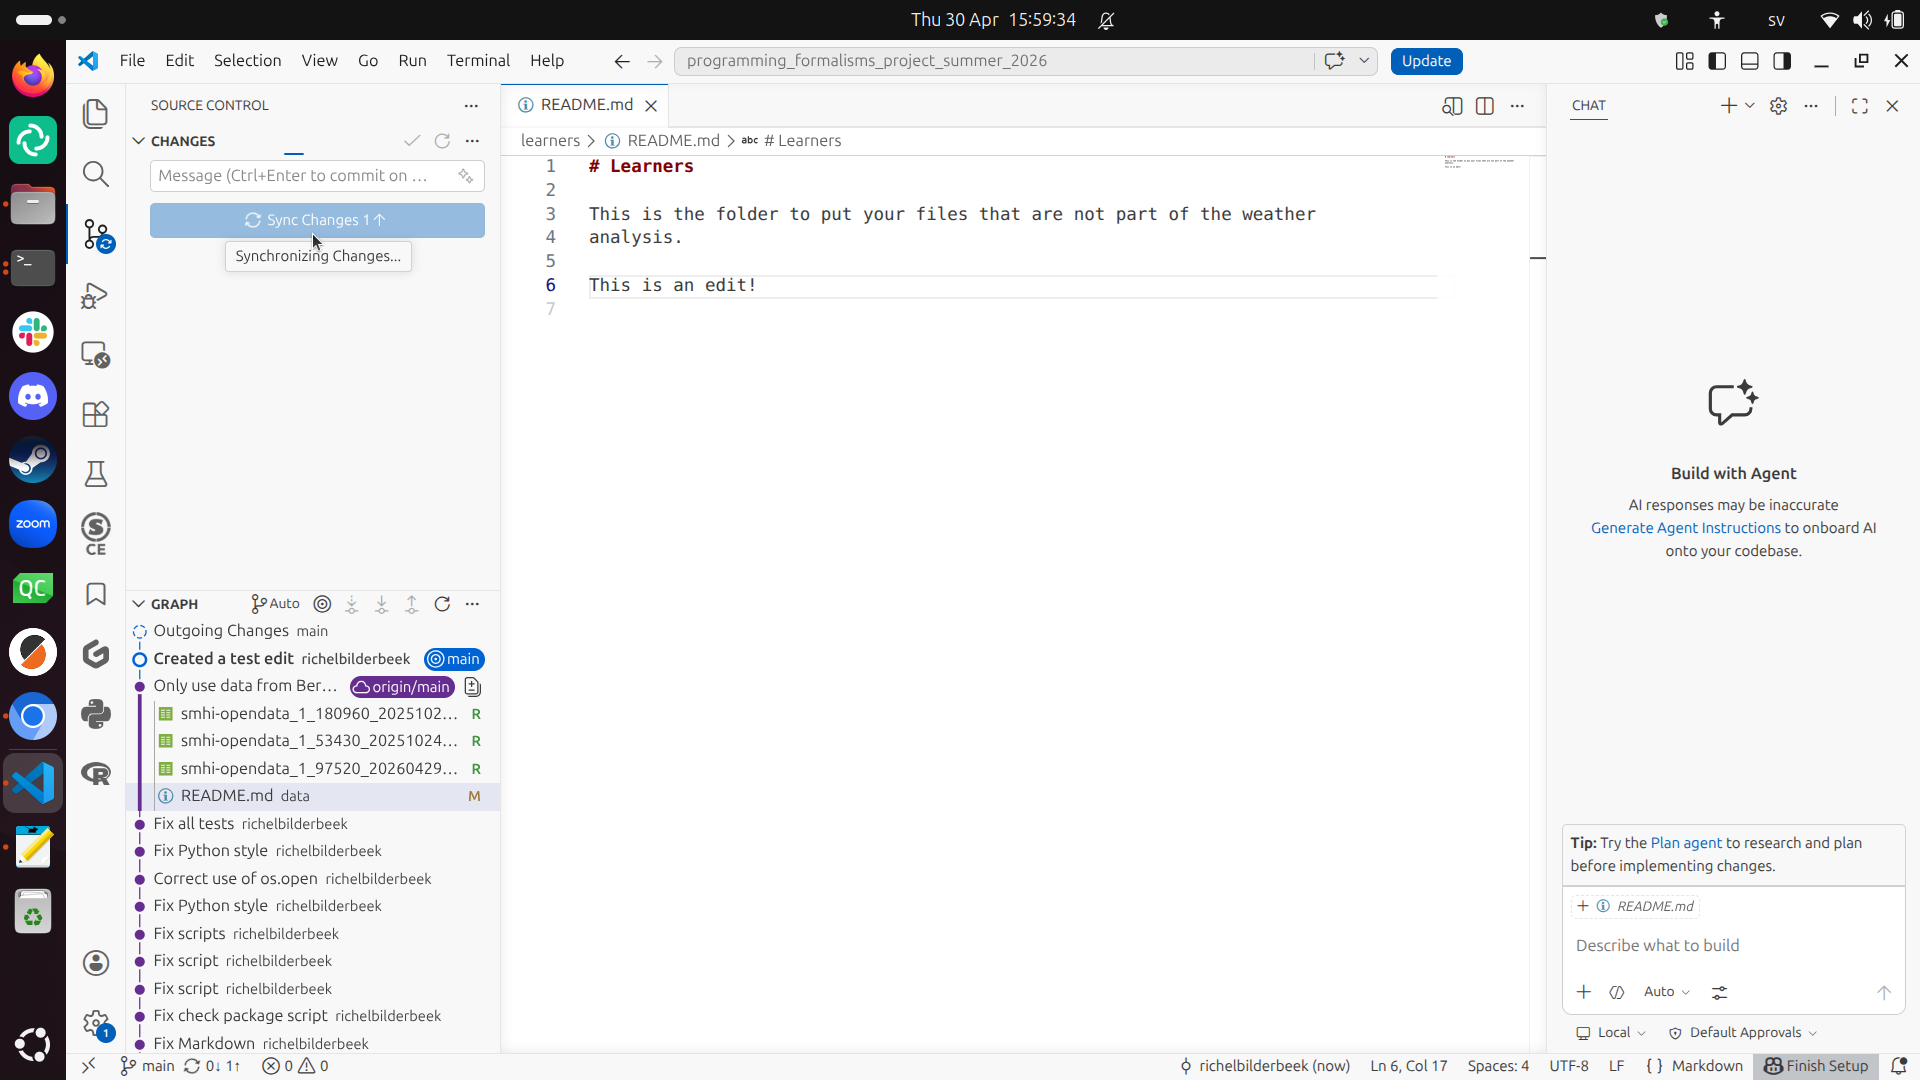1920x1080 pixels.
Task: Open Generate Agent Instructions link
Action: 1685,528
